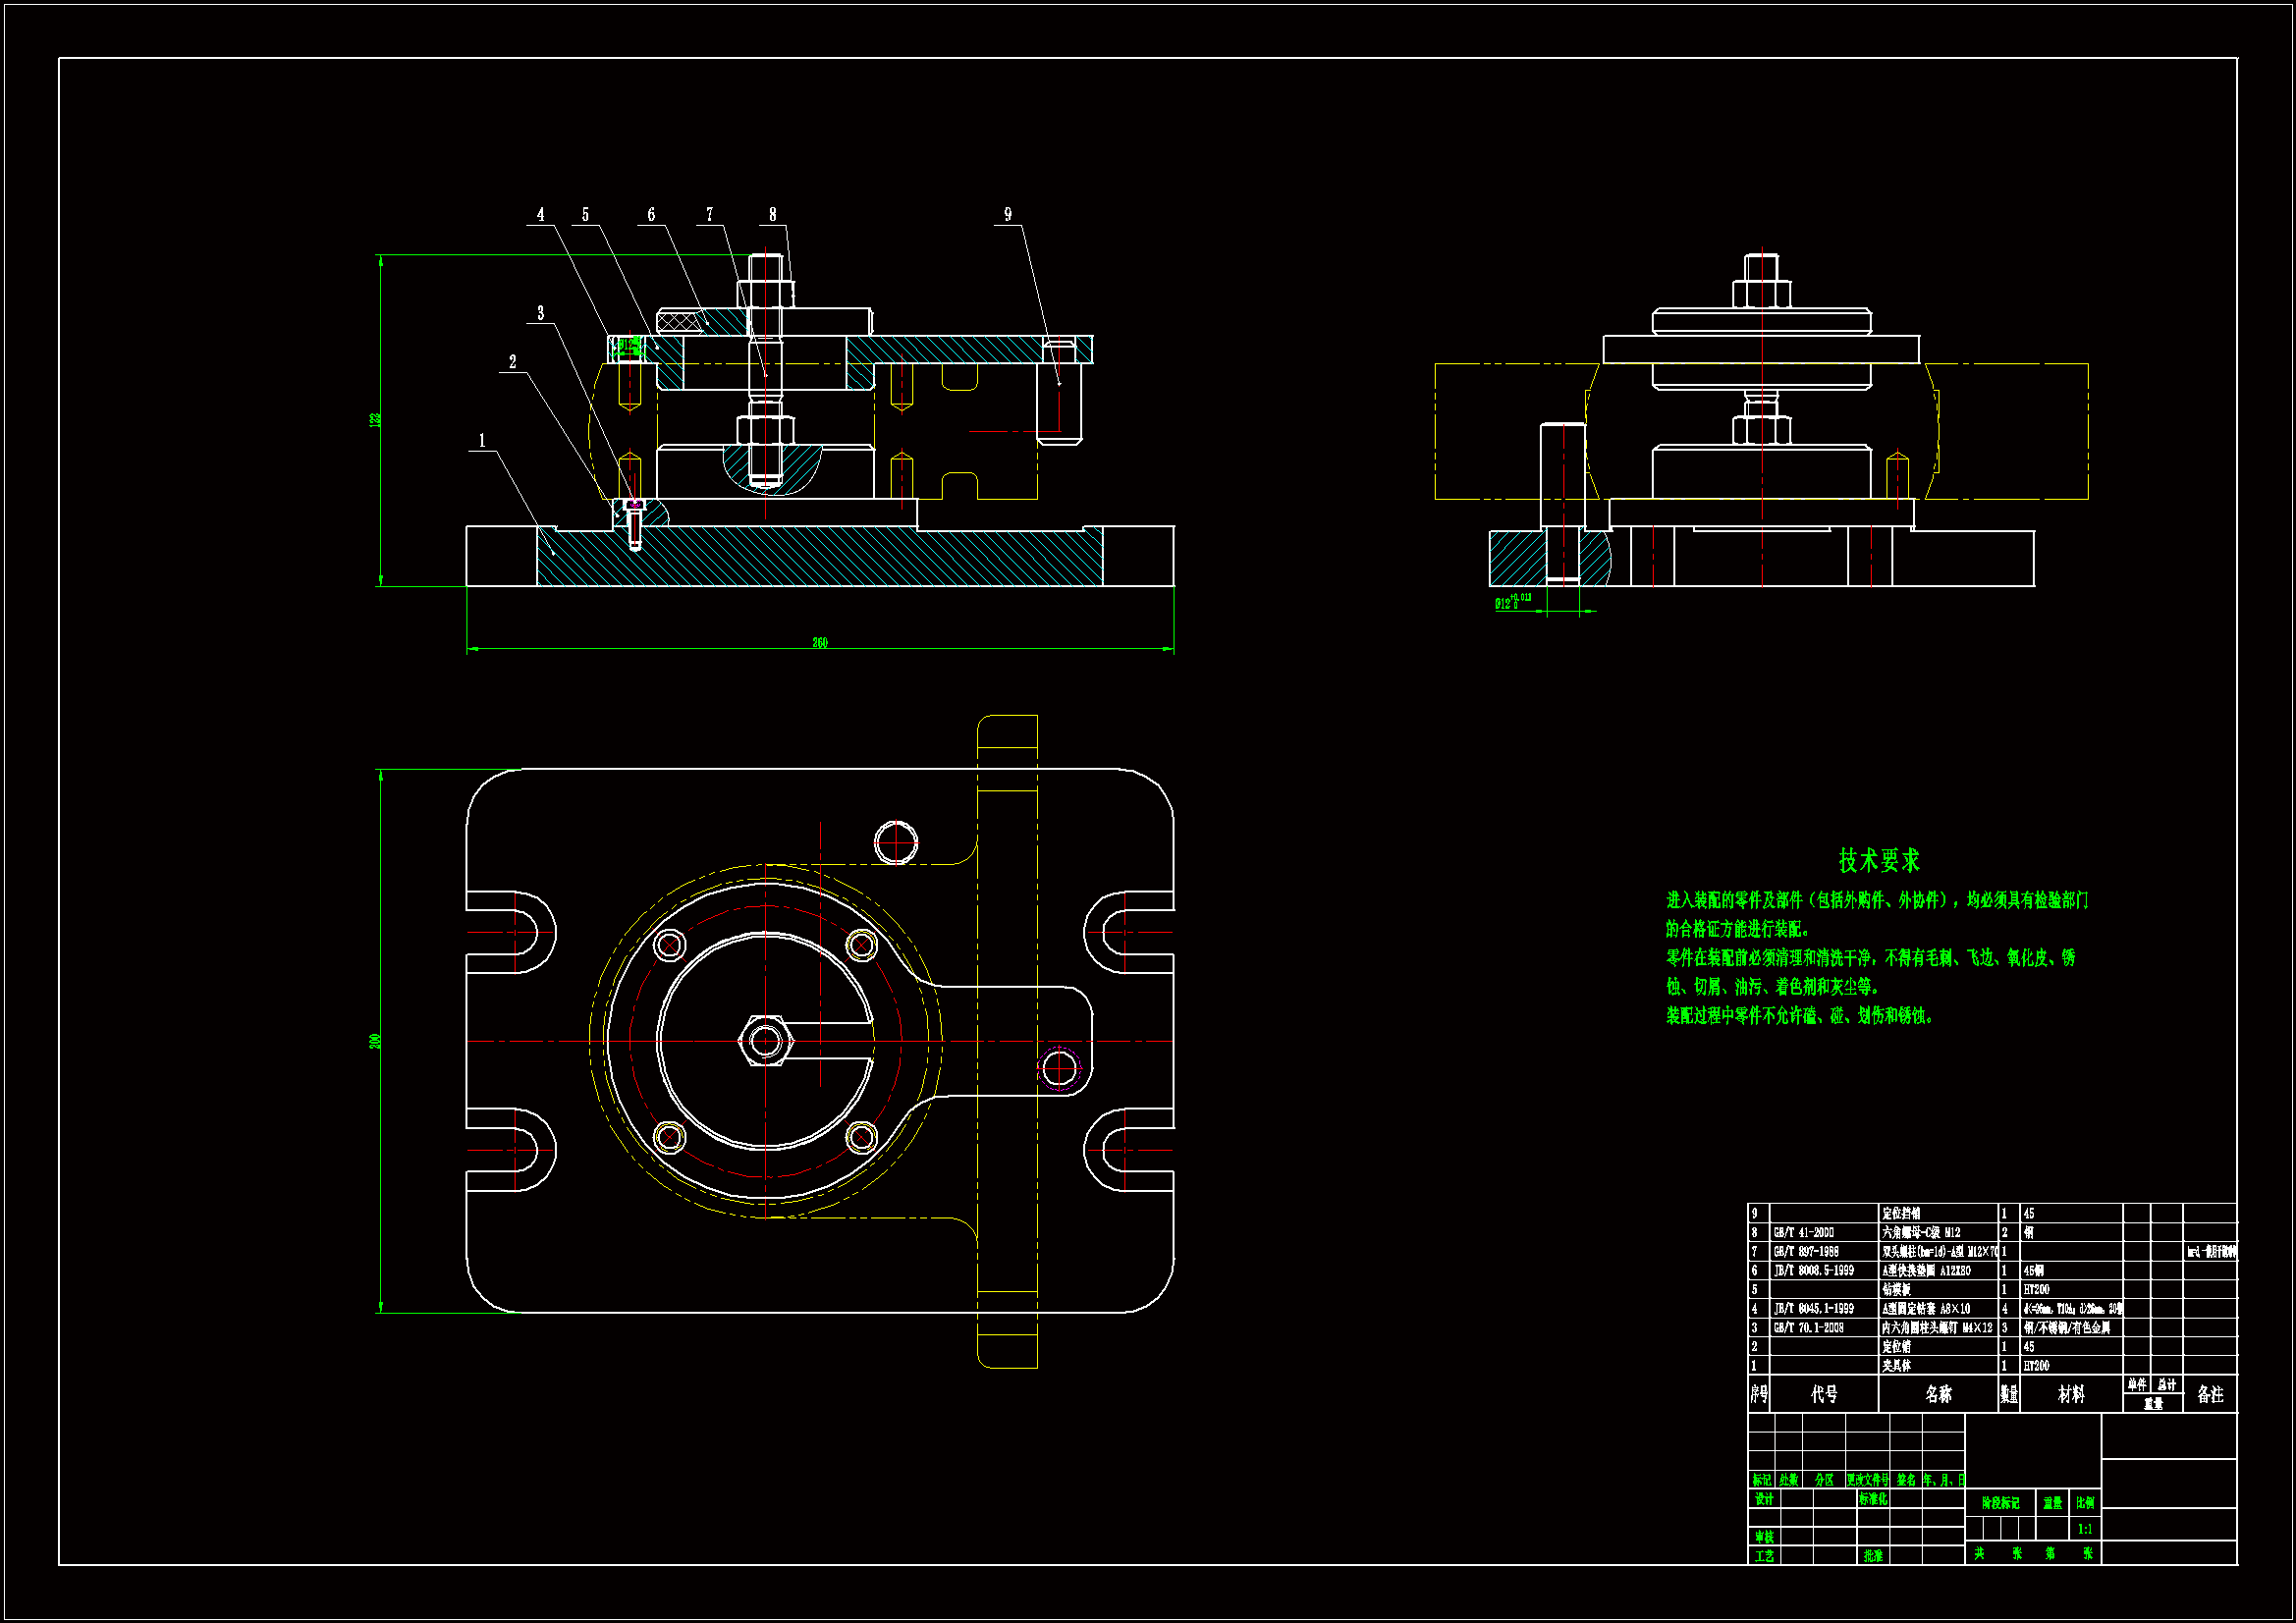Click the 备注 column header
Screen dimensions: 2296x1623
[x=2210, y=1394]
